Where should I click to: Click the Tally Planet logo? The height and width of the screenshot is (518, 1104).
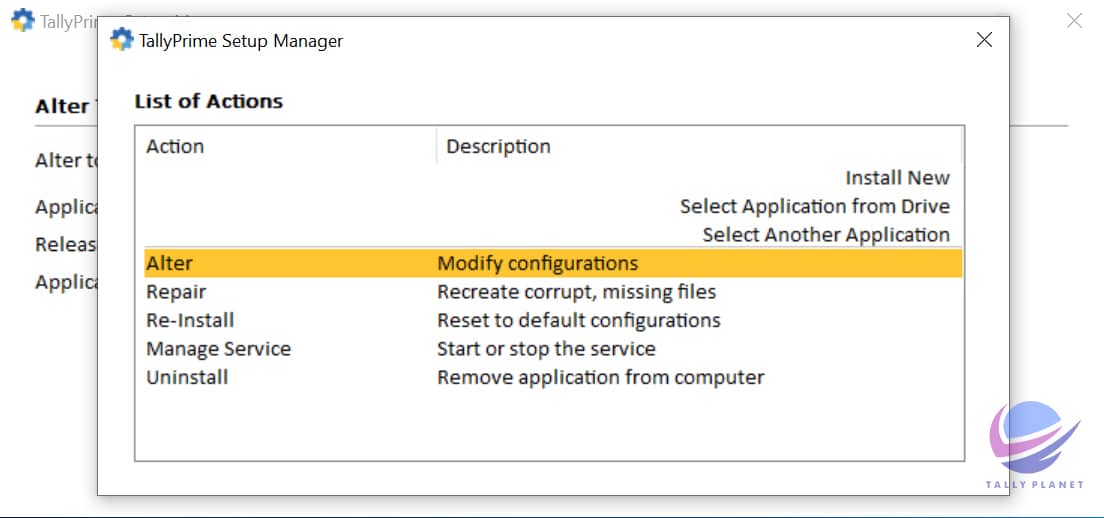(1035, 443)
